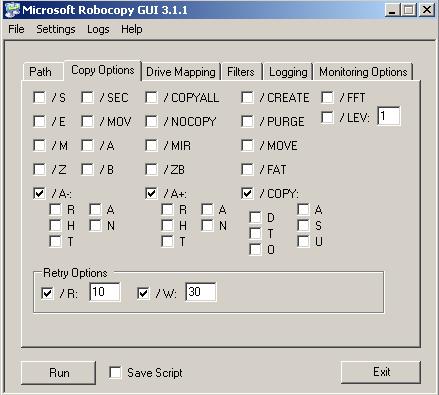Open the Settings menu

click(56, 29)
